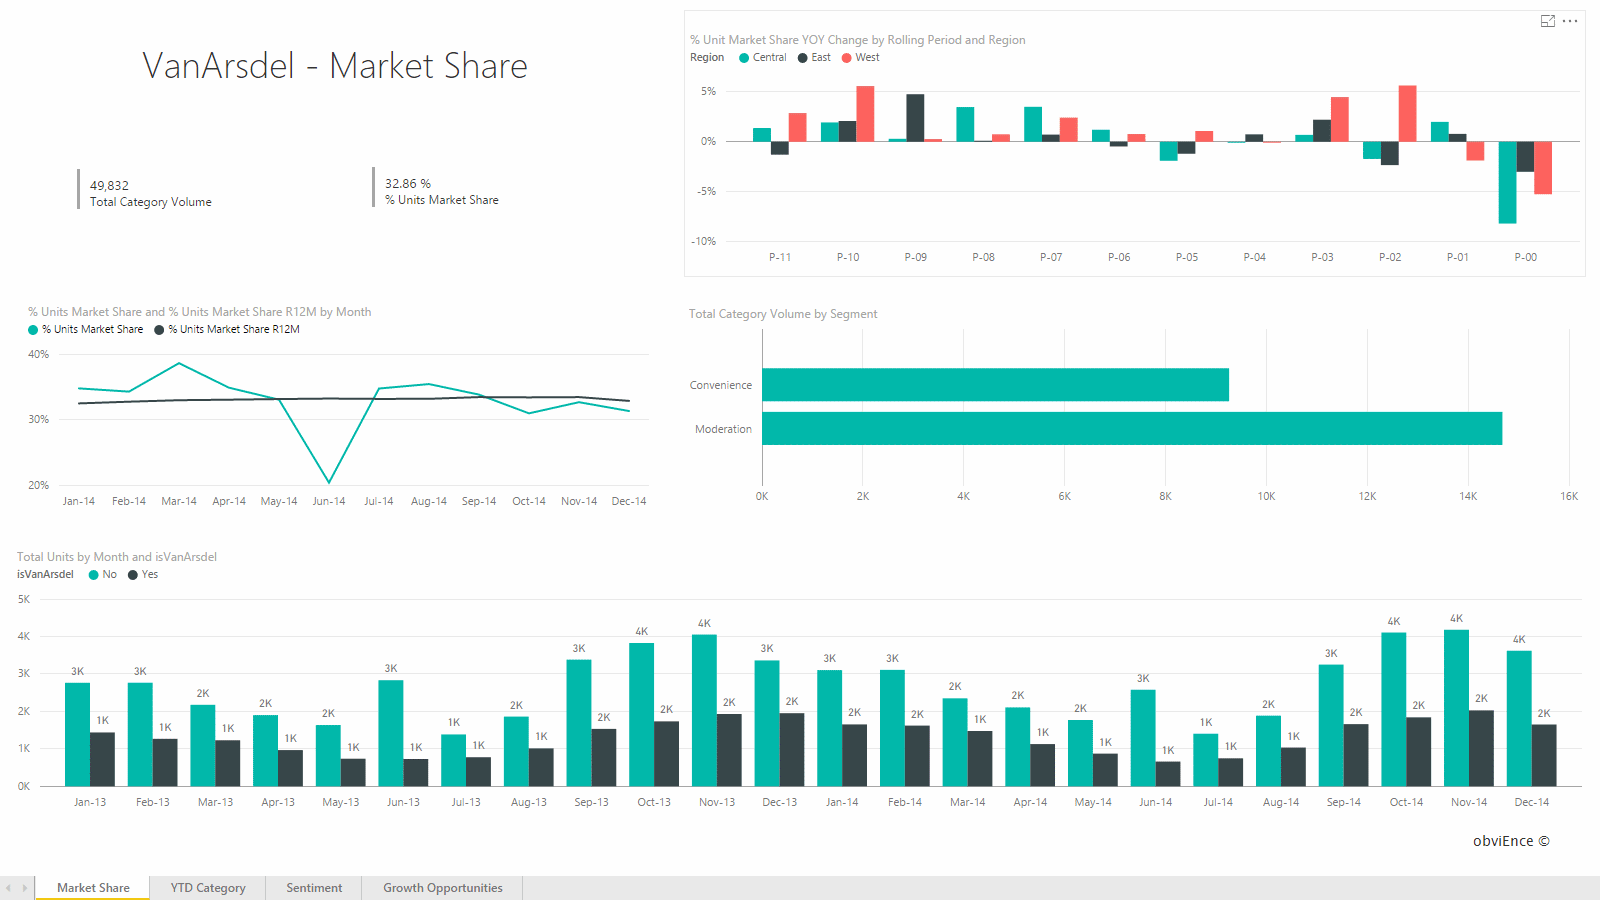Click the 14K axis label on segment chart
This screenshot has width=1600, height=900.
1468,496
